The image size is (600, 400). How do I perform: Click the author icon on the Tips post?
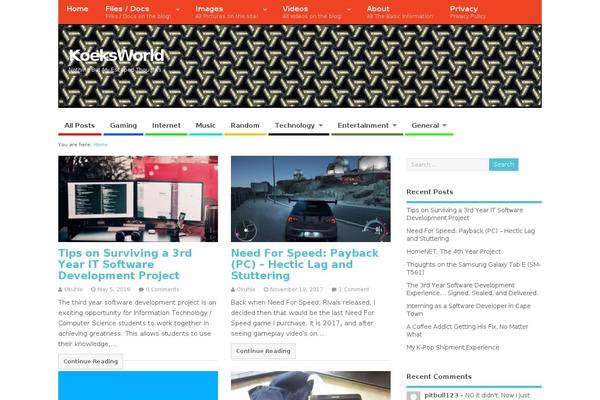(x=60, y=290)
